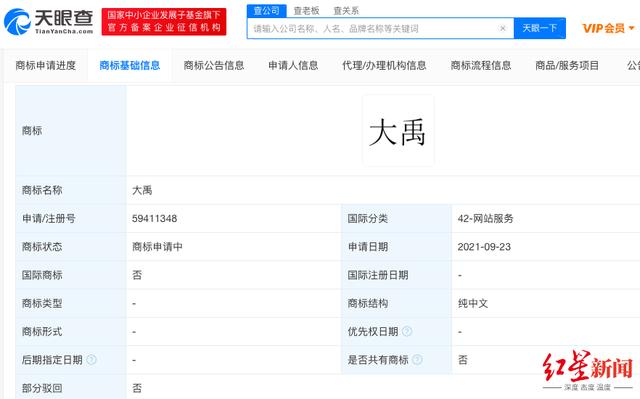The width and height of the screenshot is (640, 399).
Task: Click the TianYanCha logo
Action: point(49,21)
